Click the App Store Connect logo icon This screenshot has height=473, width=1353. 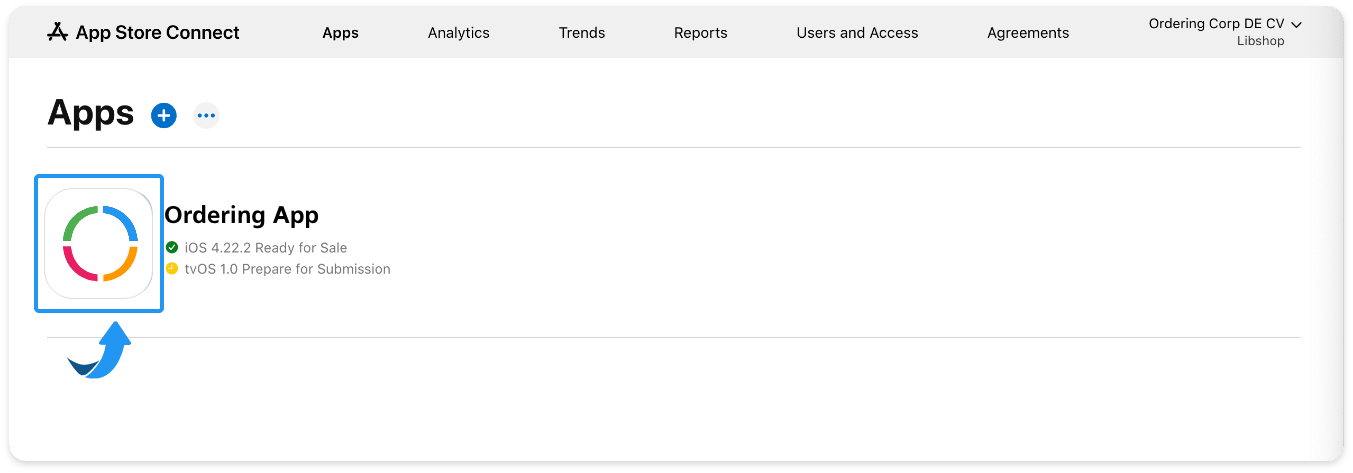57,32
